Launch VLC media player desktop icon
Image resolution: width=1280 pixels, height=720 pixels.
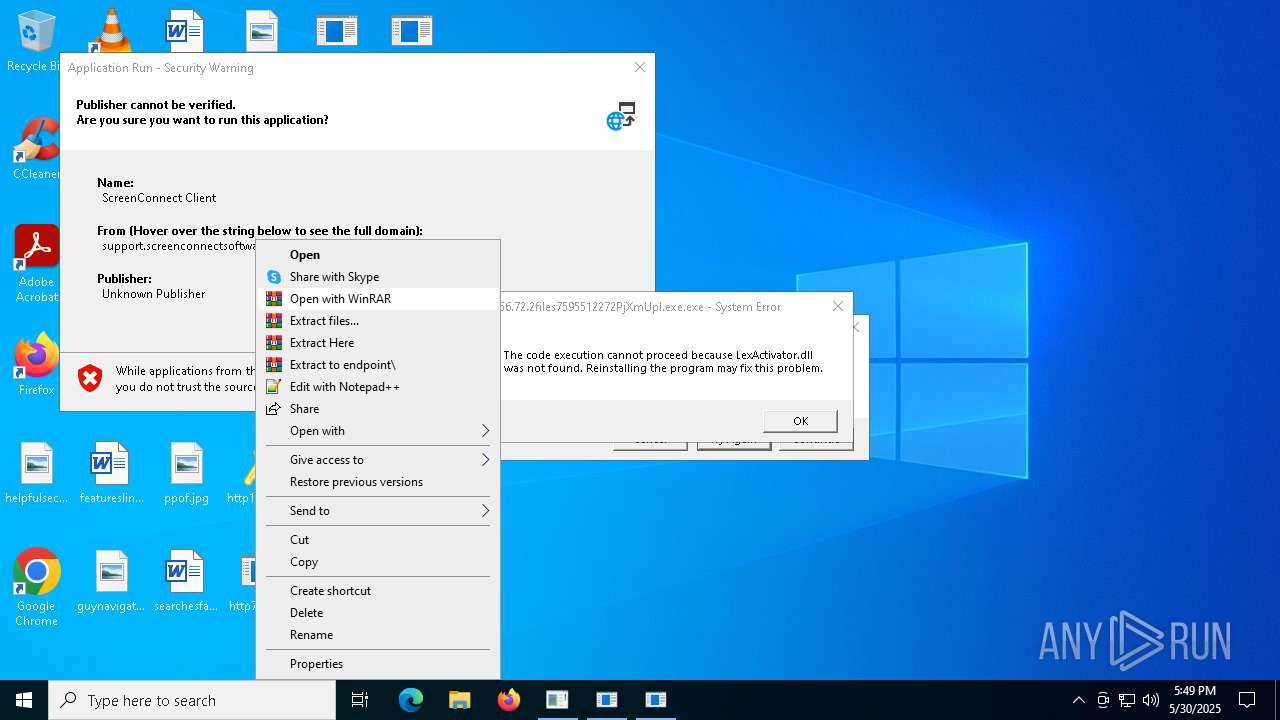[x=110, y=30]
